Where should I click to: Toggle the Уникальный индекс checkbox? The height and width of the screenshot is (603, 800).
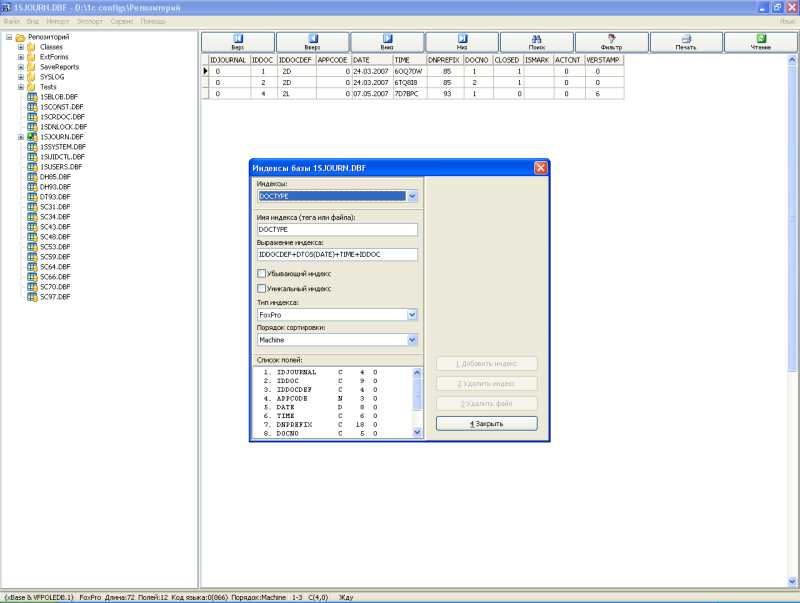[x=261, y=289]
